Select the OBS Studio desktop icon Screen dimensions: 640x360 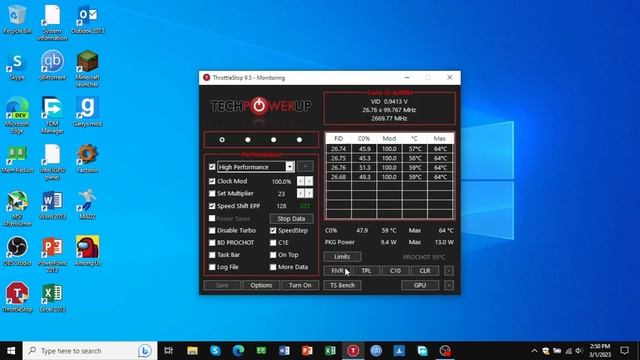pos(17,251)
